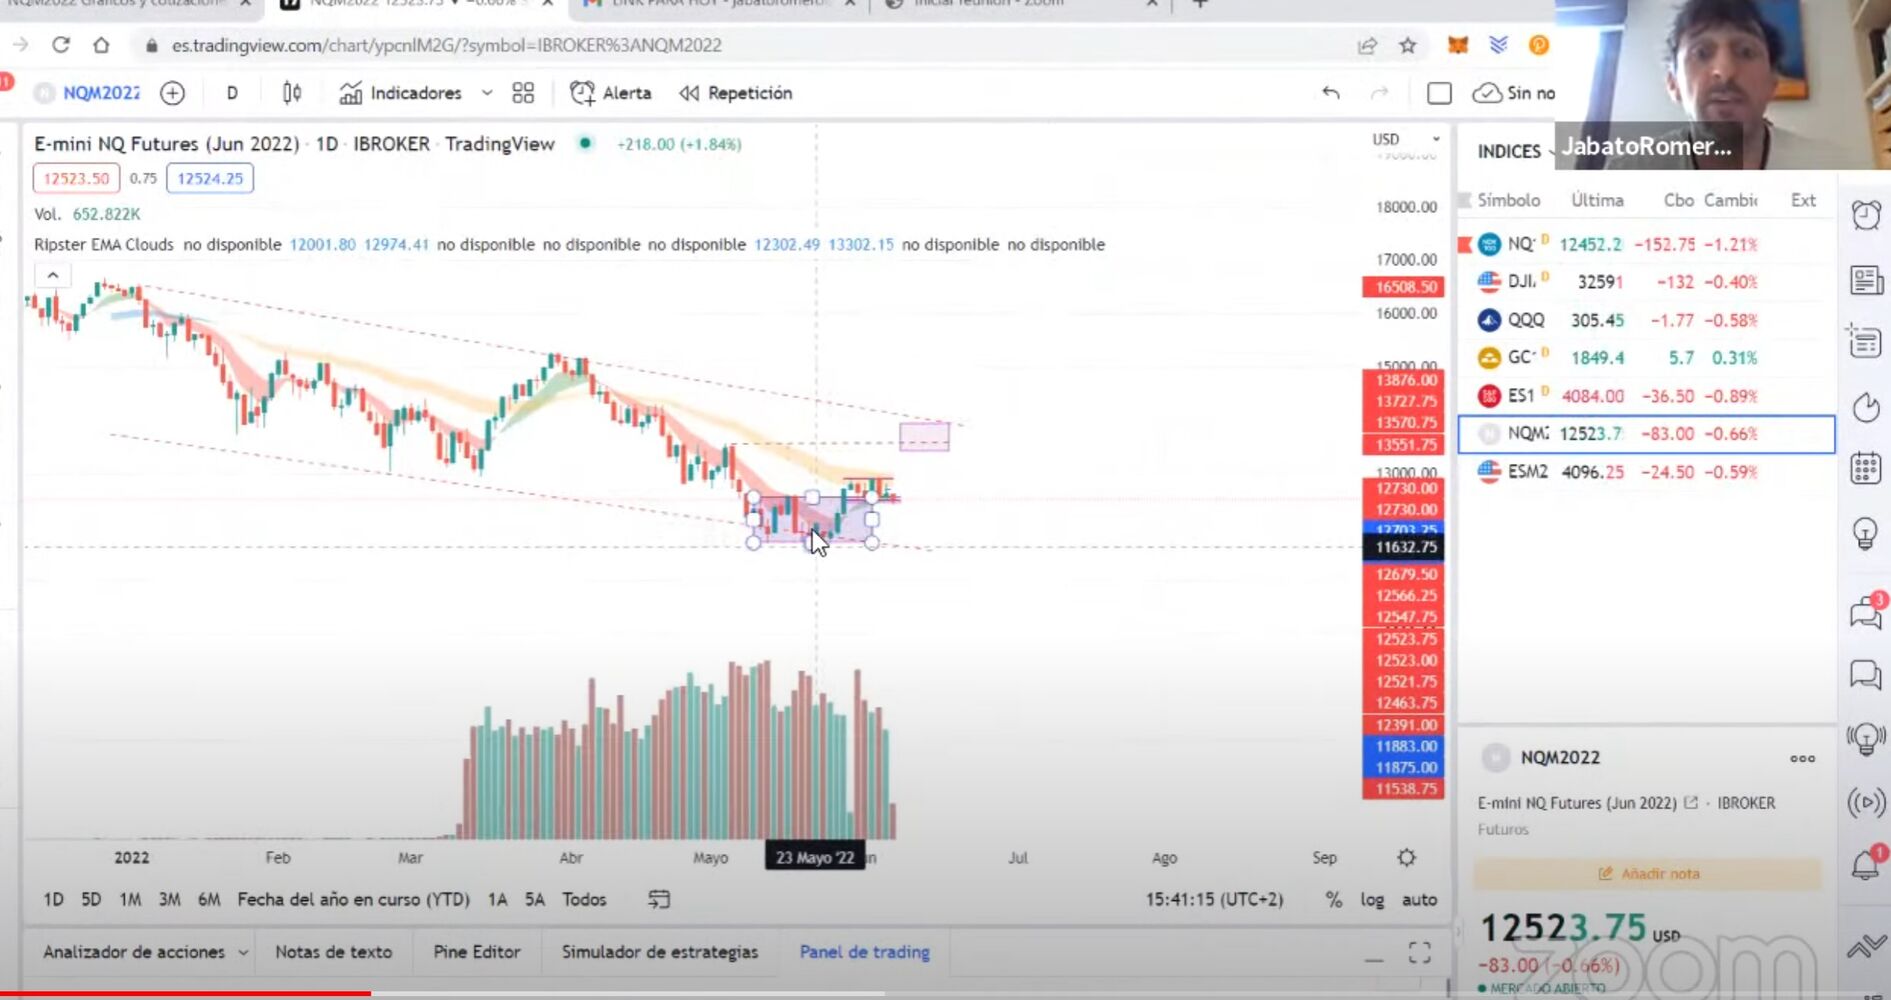
Task: Toggle percent scale on the price axis
Action: tap(1333, 900)
